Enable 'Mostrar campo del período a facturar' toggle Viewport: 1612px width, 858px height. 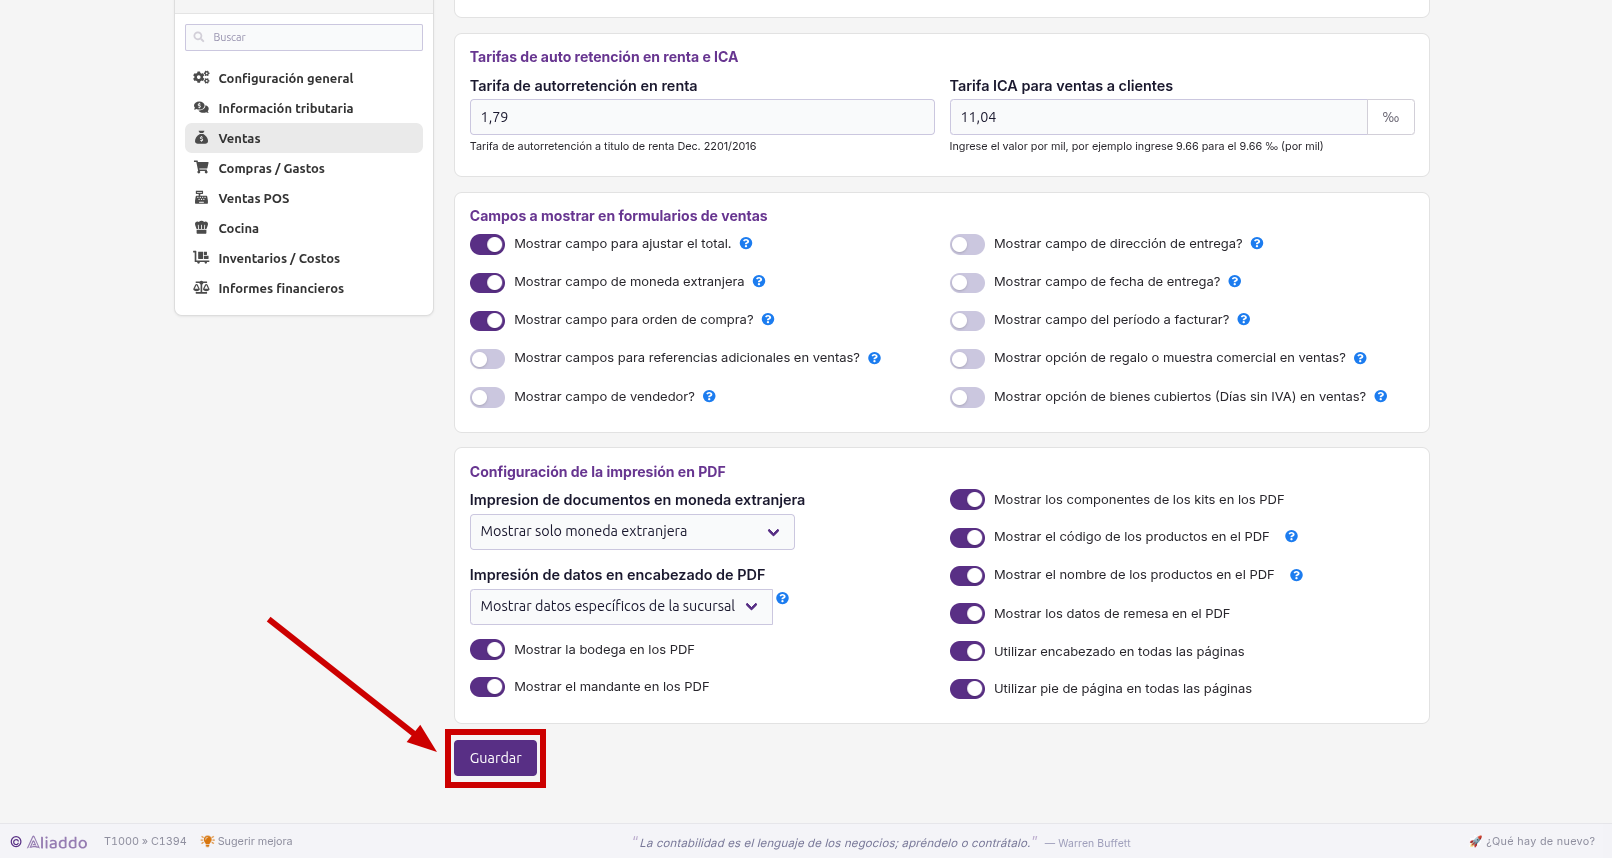(968, 320)
